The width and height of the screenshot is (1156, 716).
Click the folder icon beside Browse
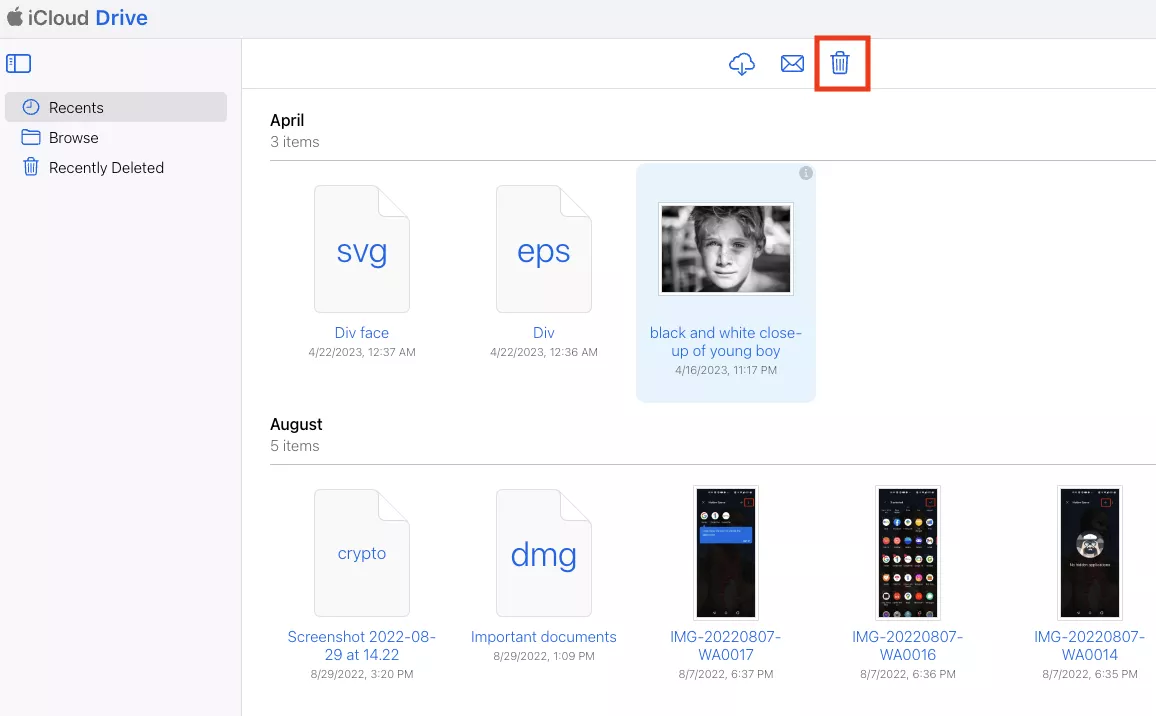click(30, 137)
